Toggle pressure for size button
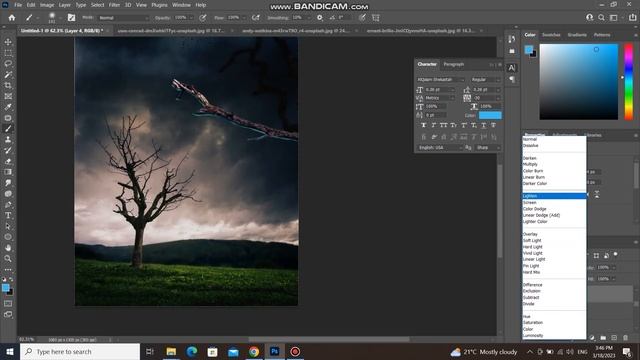 362,18
